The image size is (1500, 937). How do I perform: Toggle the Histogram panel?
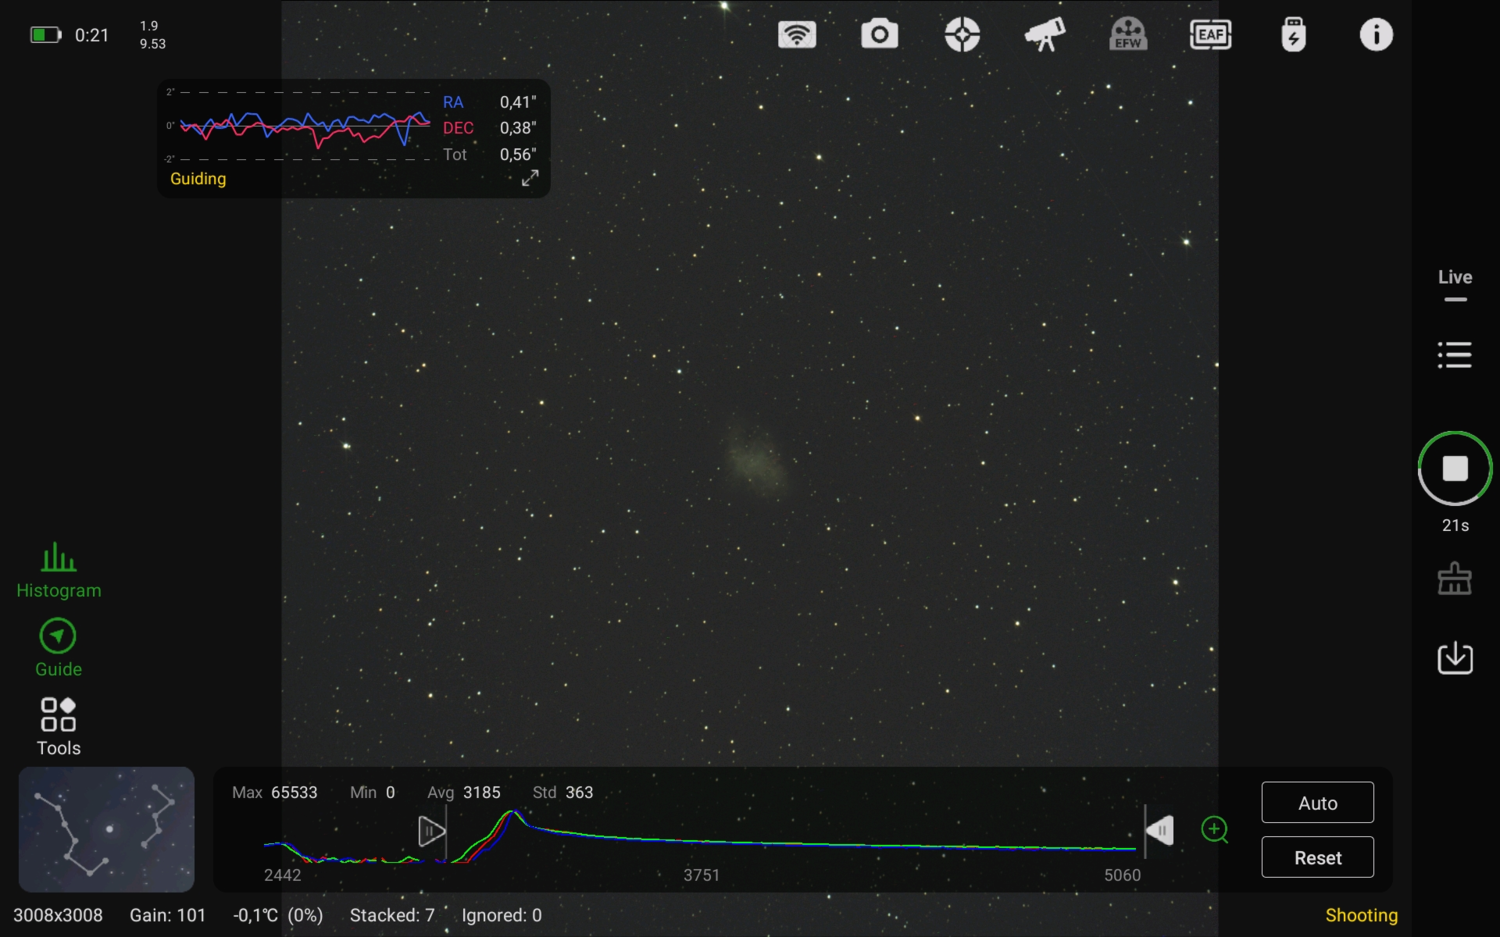tap(59, 571)
